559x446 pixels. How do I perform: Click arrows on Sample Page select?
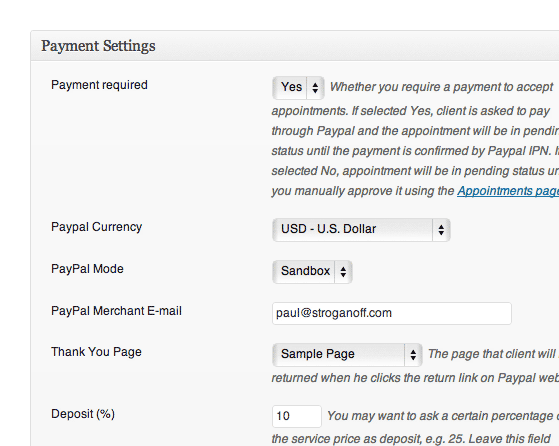click(x=413, y=355)
